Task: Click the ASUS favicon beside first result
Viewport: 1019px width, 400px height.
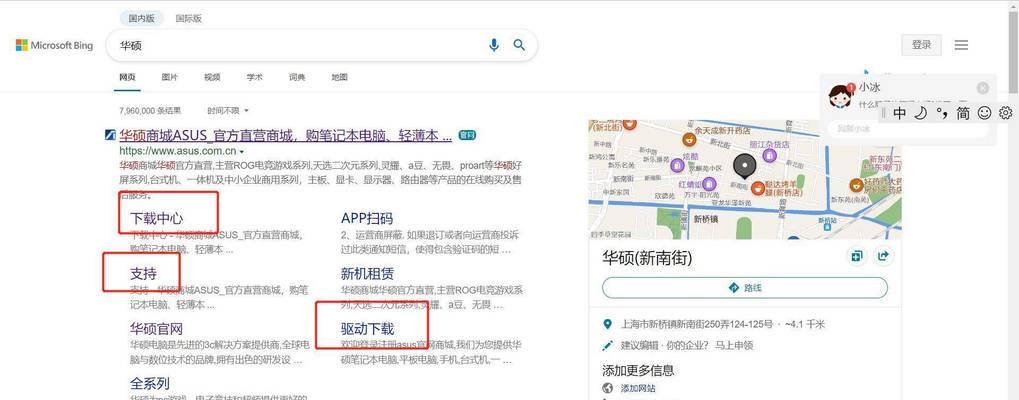Action: pyautogui.click(x=110, y=135)
